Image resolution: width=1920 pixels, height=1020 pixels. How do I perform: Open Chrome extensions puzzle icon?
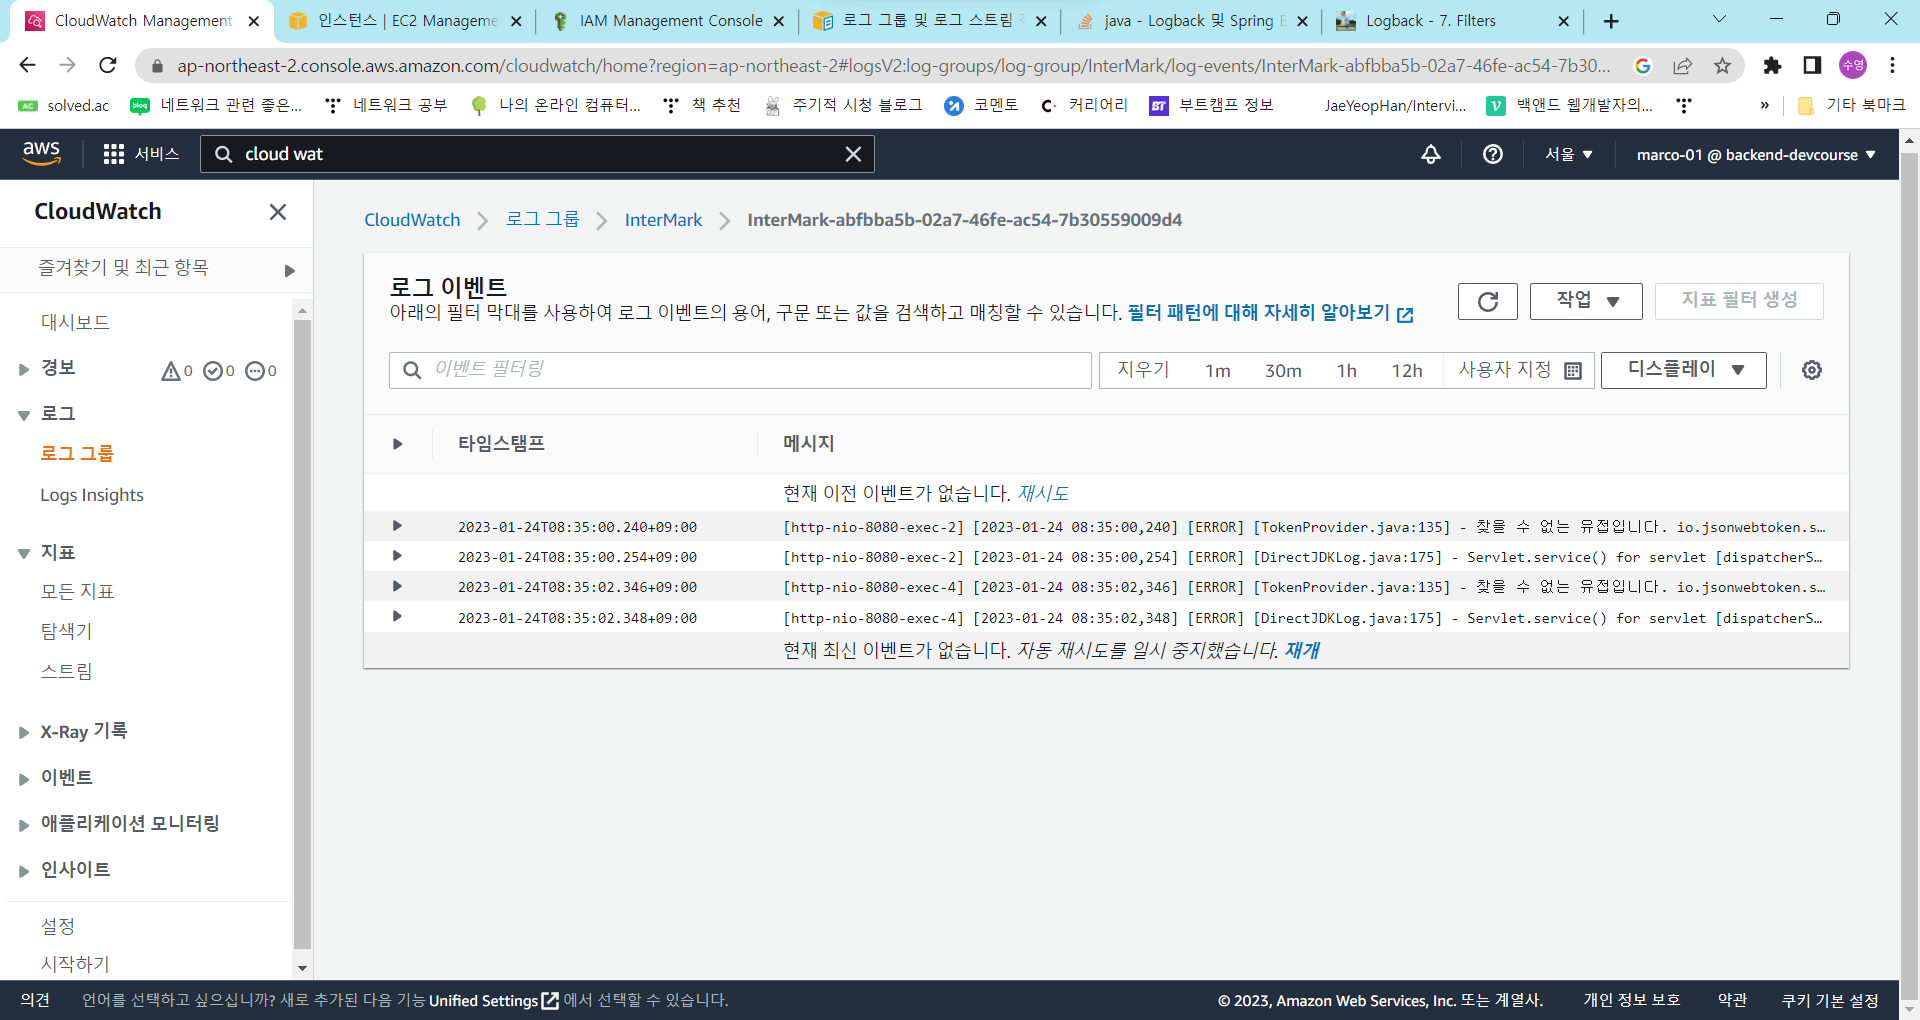pos(1772,65)
